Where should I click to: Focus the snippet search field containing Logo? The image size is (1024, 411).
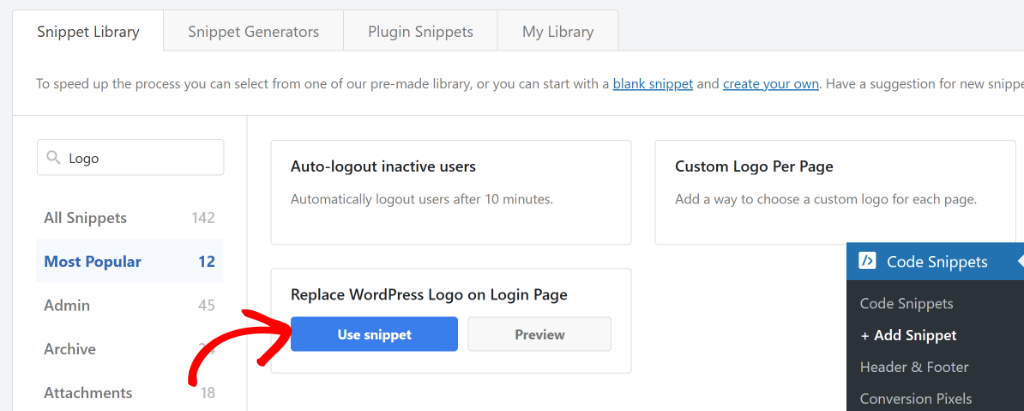pos(140,158)
